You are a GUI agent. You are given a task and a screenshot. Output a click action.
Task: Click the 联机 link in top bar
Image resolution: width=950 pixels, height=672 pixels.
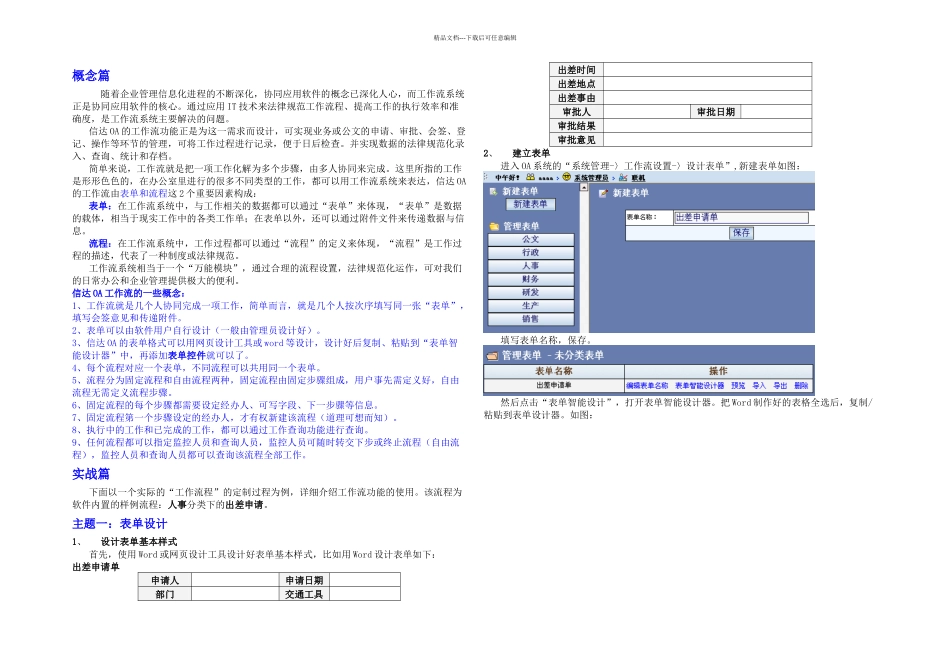click(638, 178)
